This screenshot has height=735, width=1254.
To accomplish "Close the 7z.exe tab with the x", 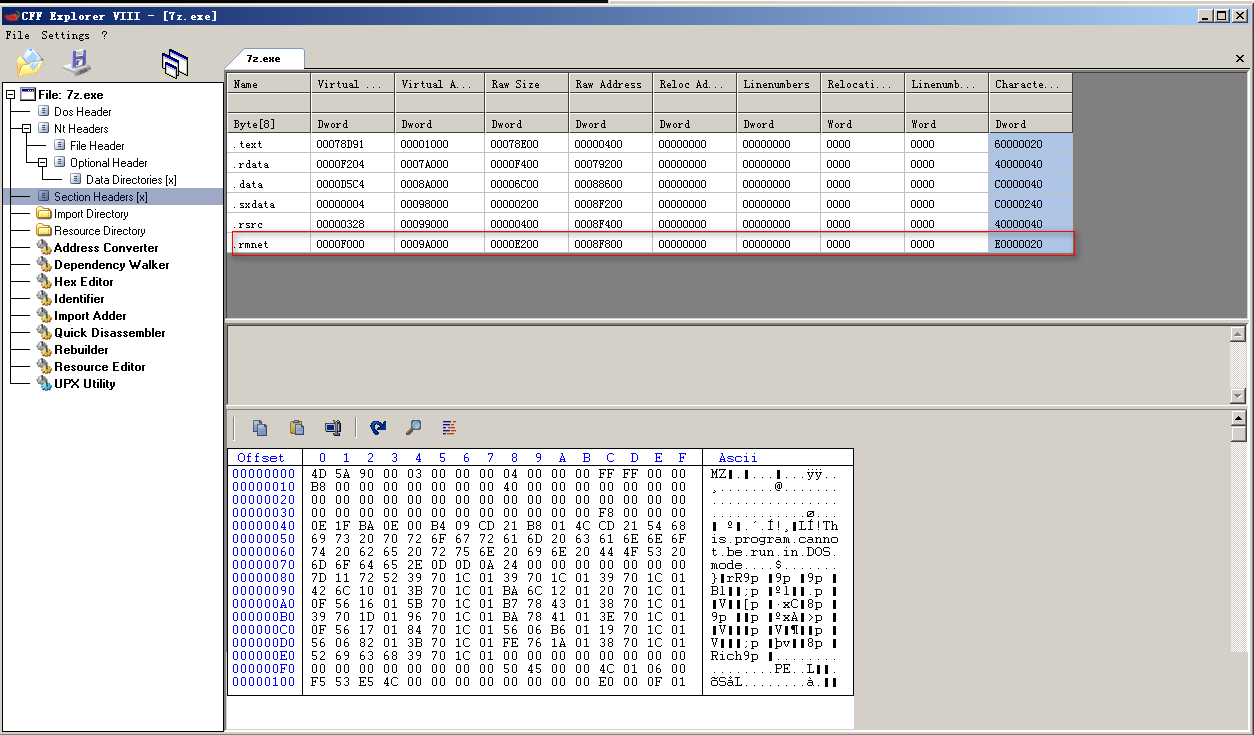I will click(1240, 59).
